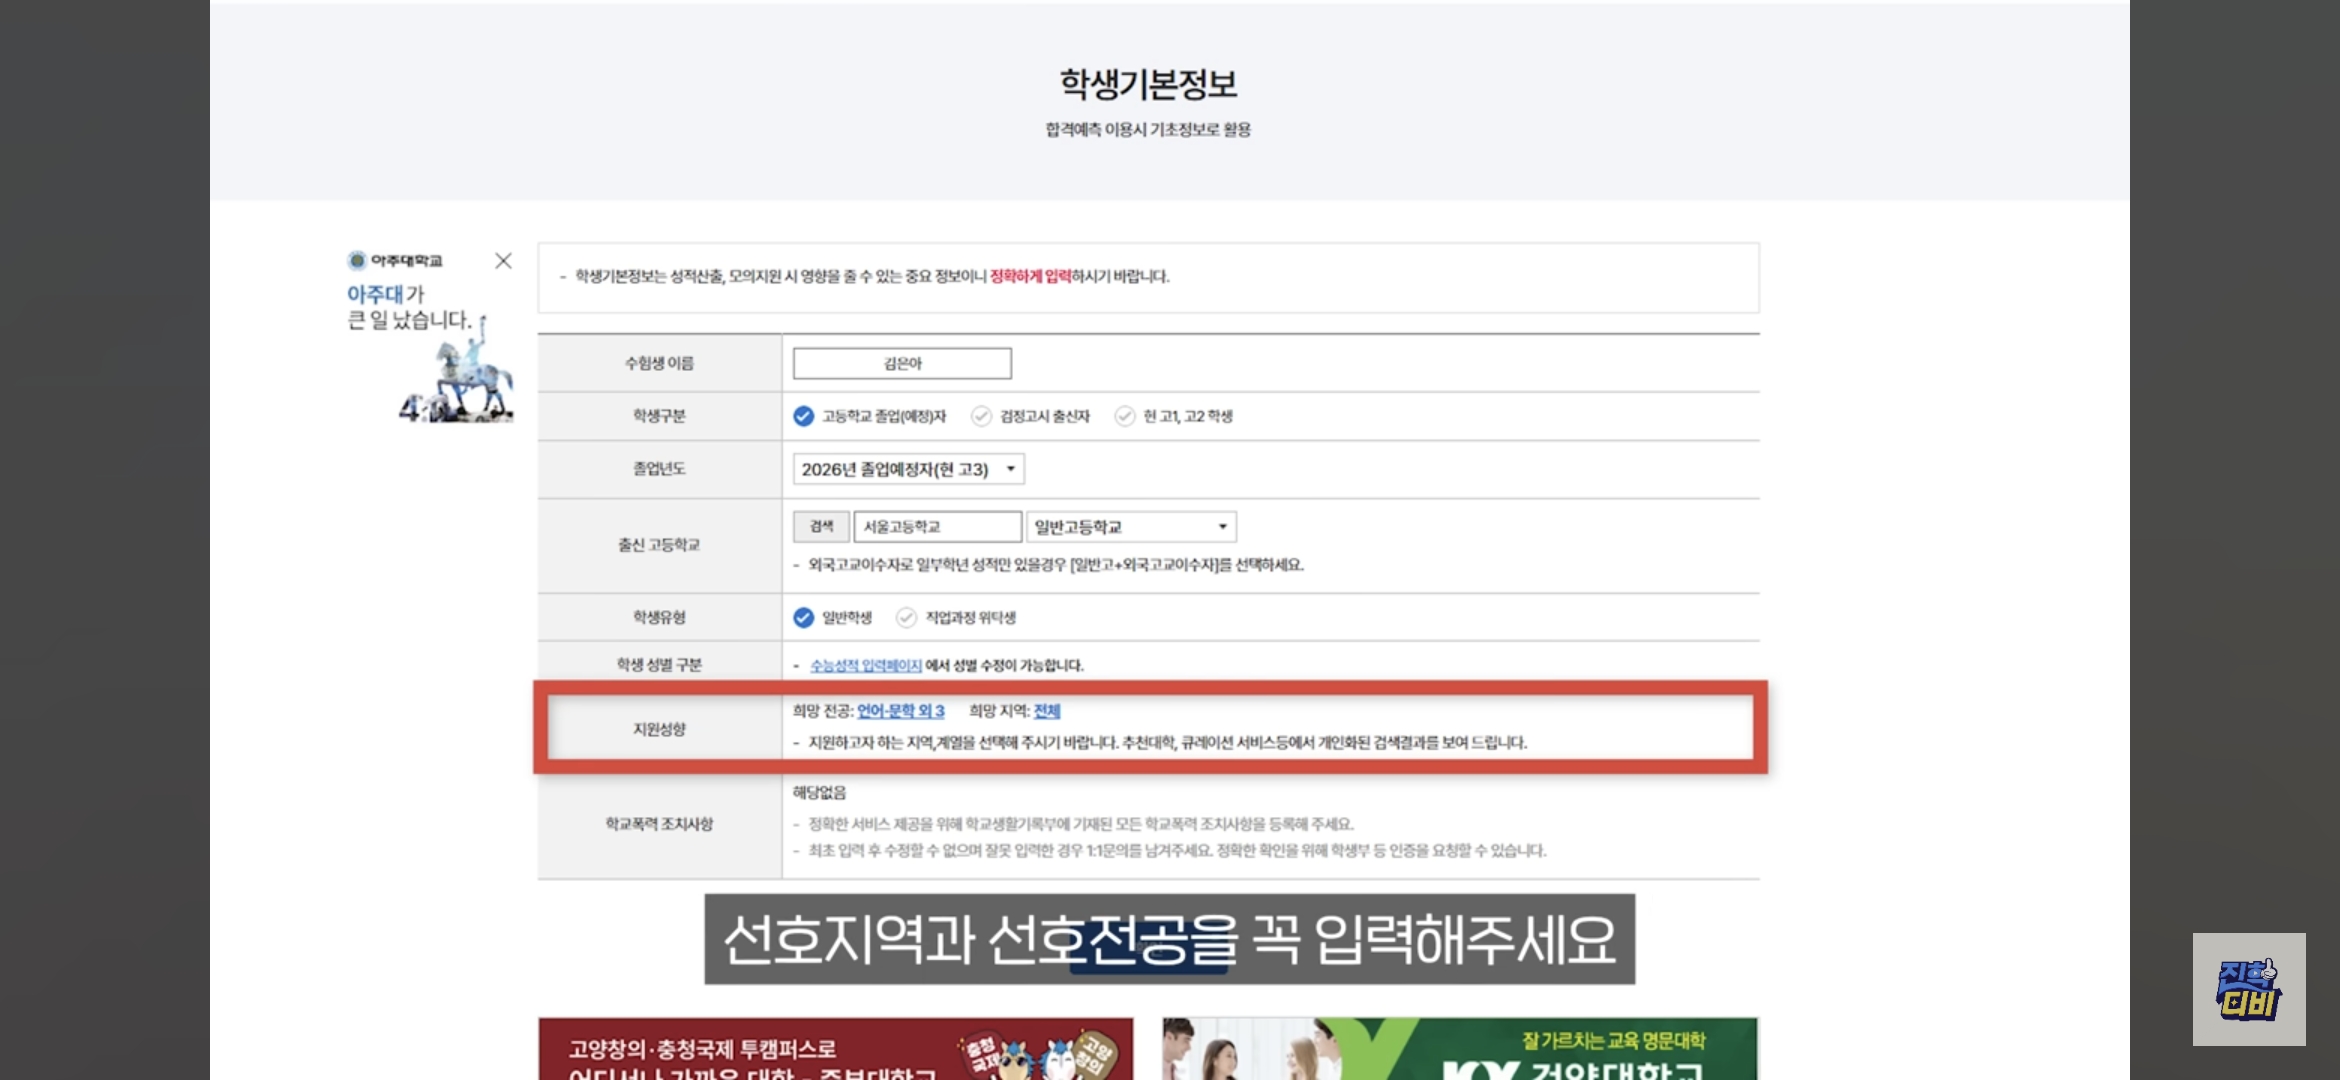Click the 수험생 이름 name input field

902,363
